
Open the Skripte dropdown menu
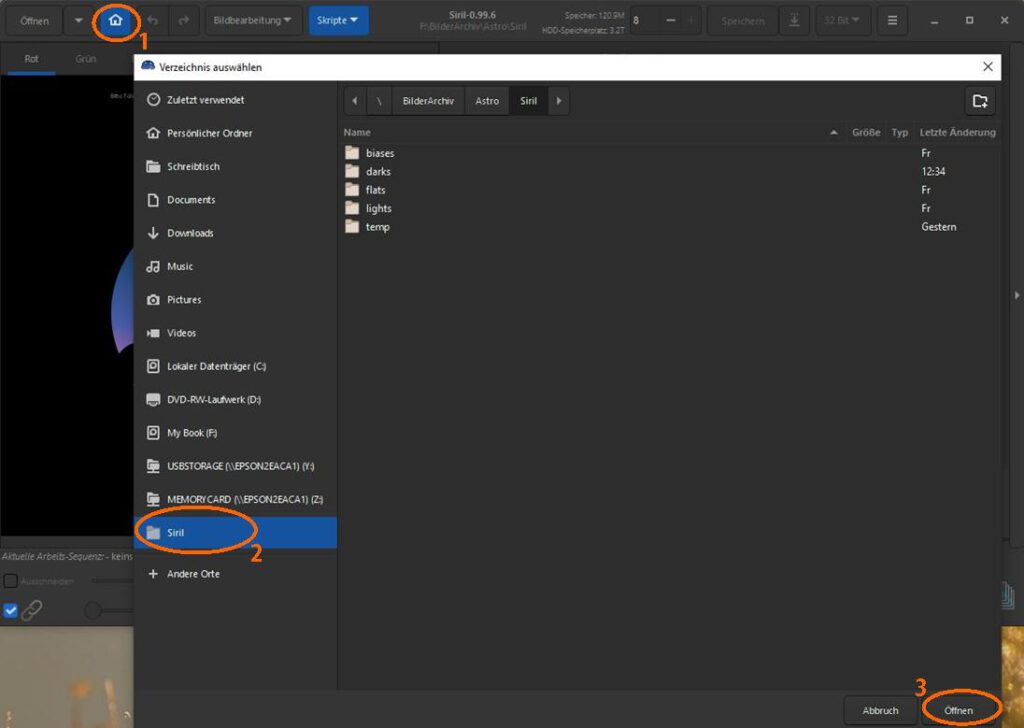[338, 21]
